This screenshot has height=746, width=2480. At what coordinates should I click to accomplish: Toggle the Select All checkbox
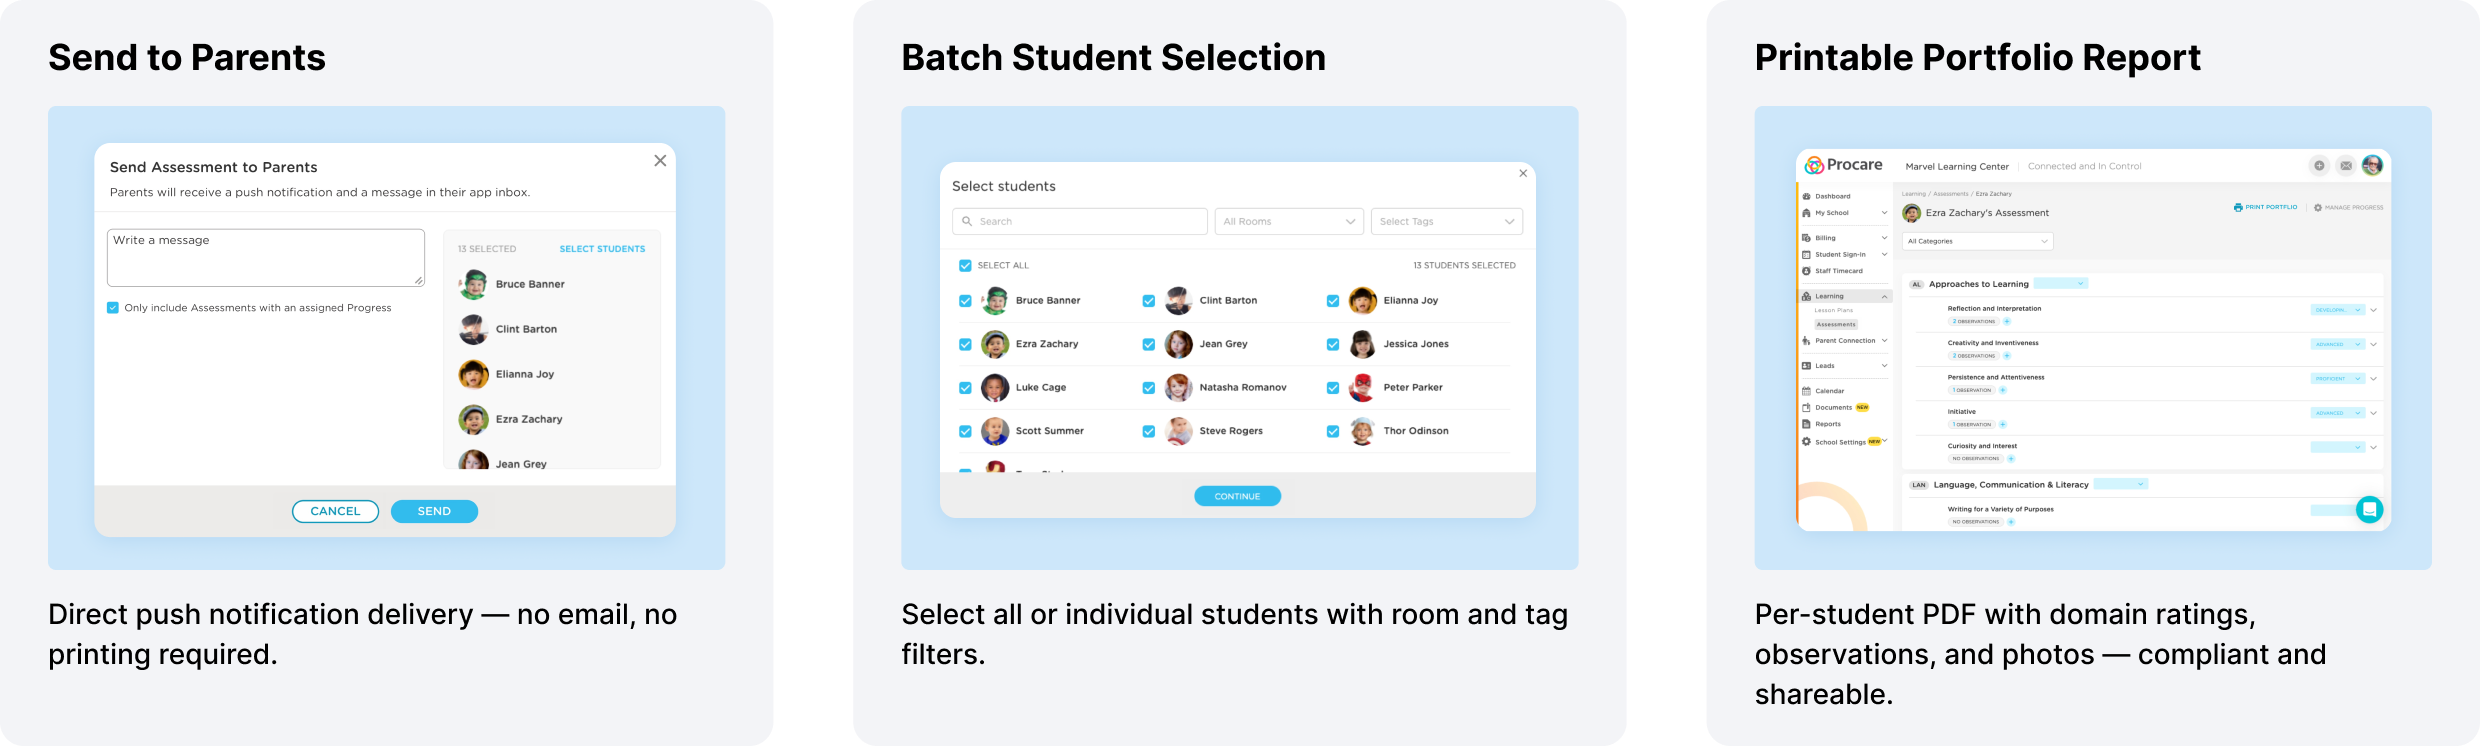tap(965, 265)
